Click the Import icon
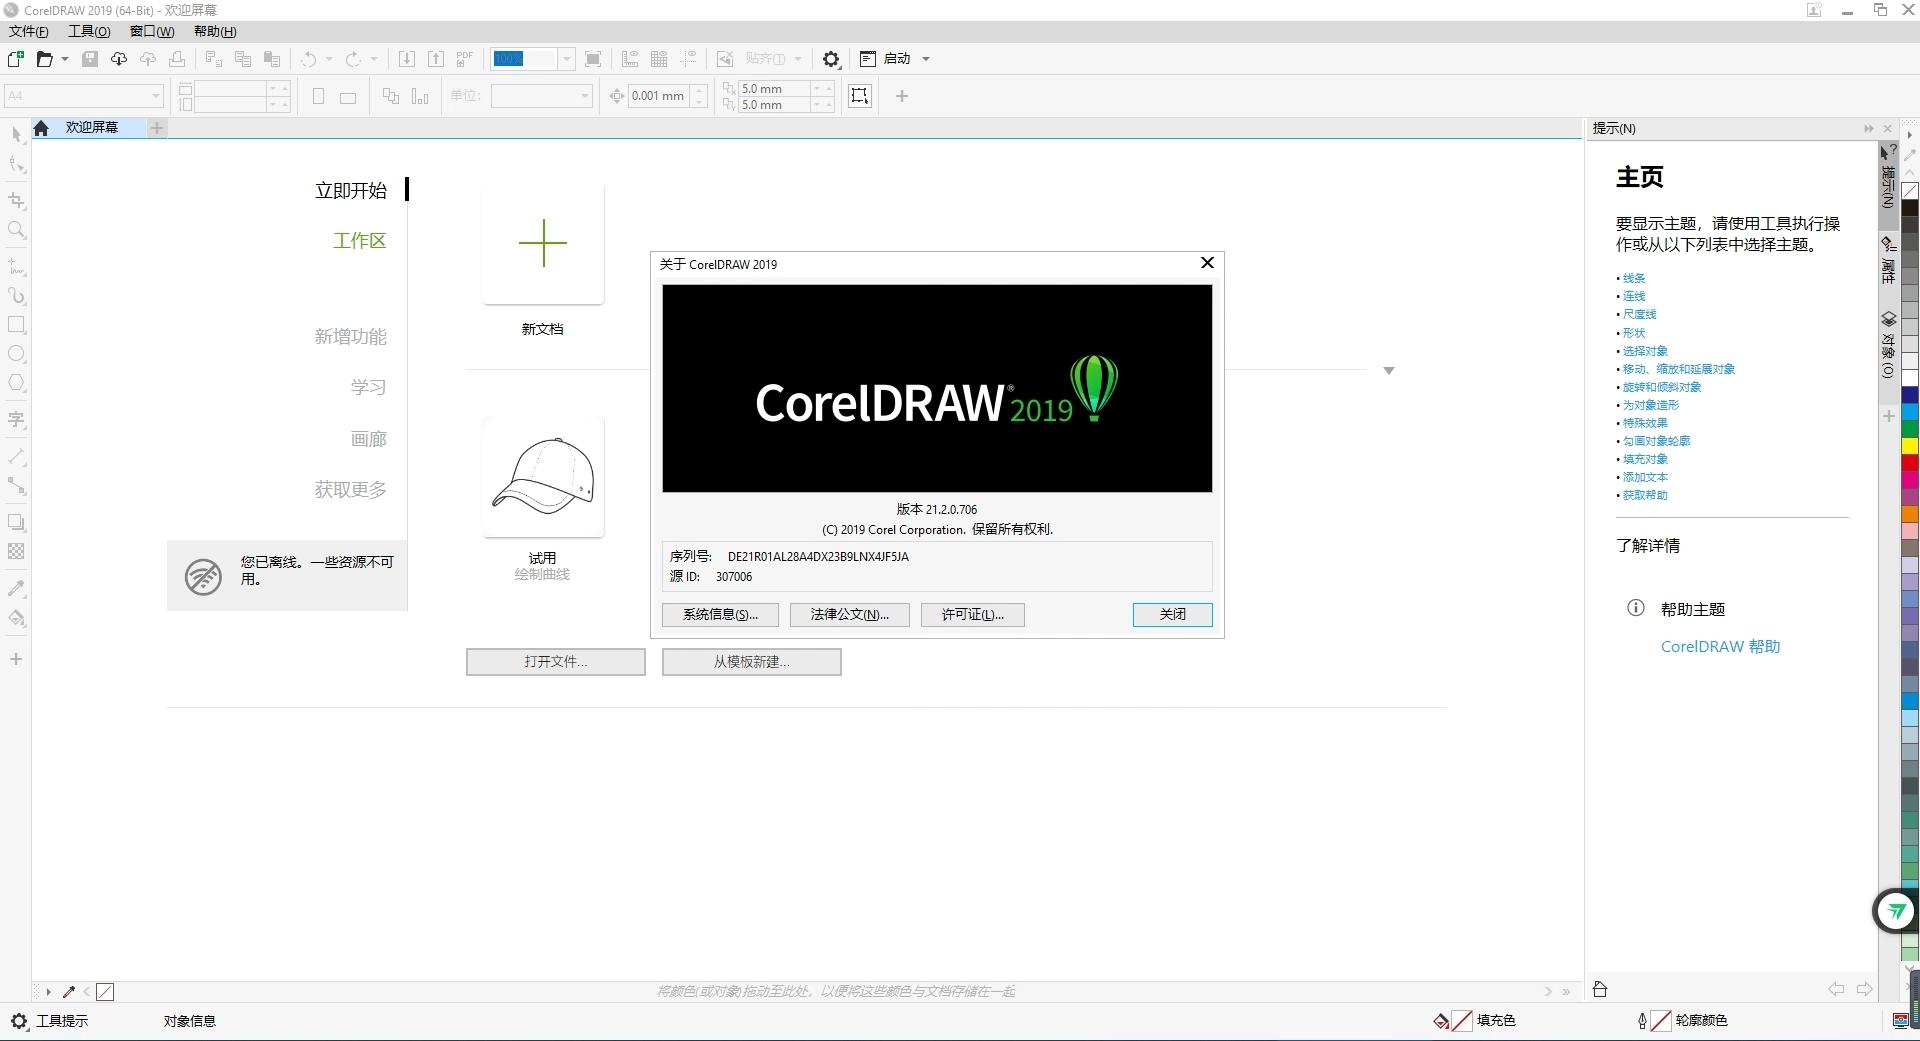 [407, 59]
